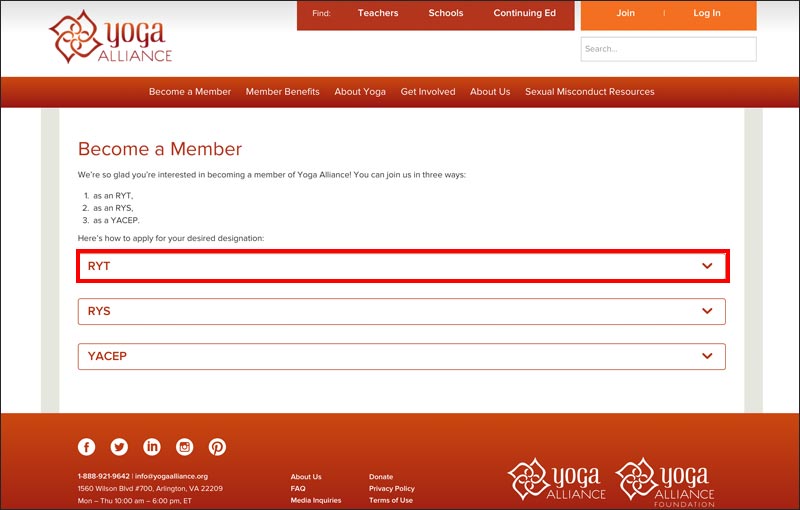Open the footer Privacy Policy link

point(392,489)
